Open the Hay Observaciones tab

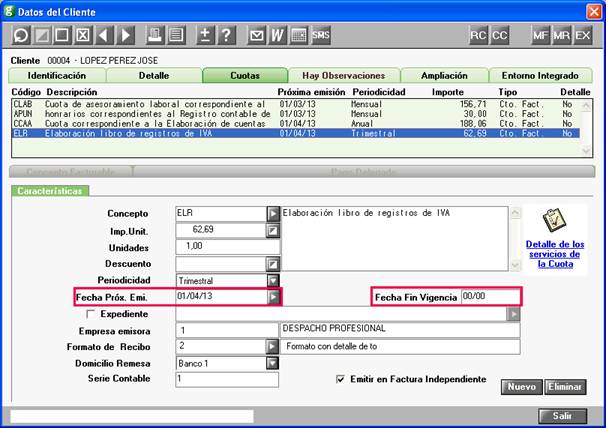point(344,75)
